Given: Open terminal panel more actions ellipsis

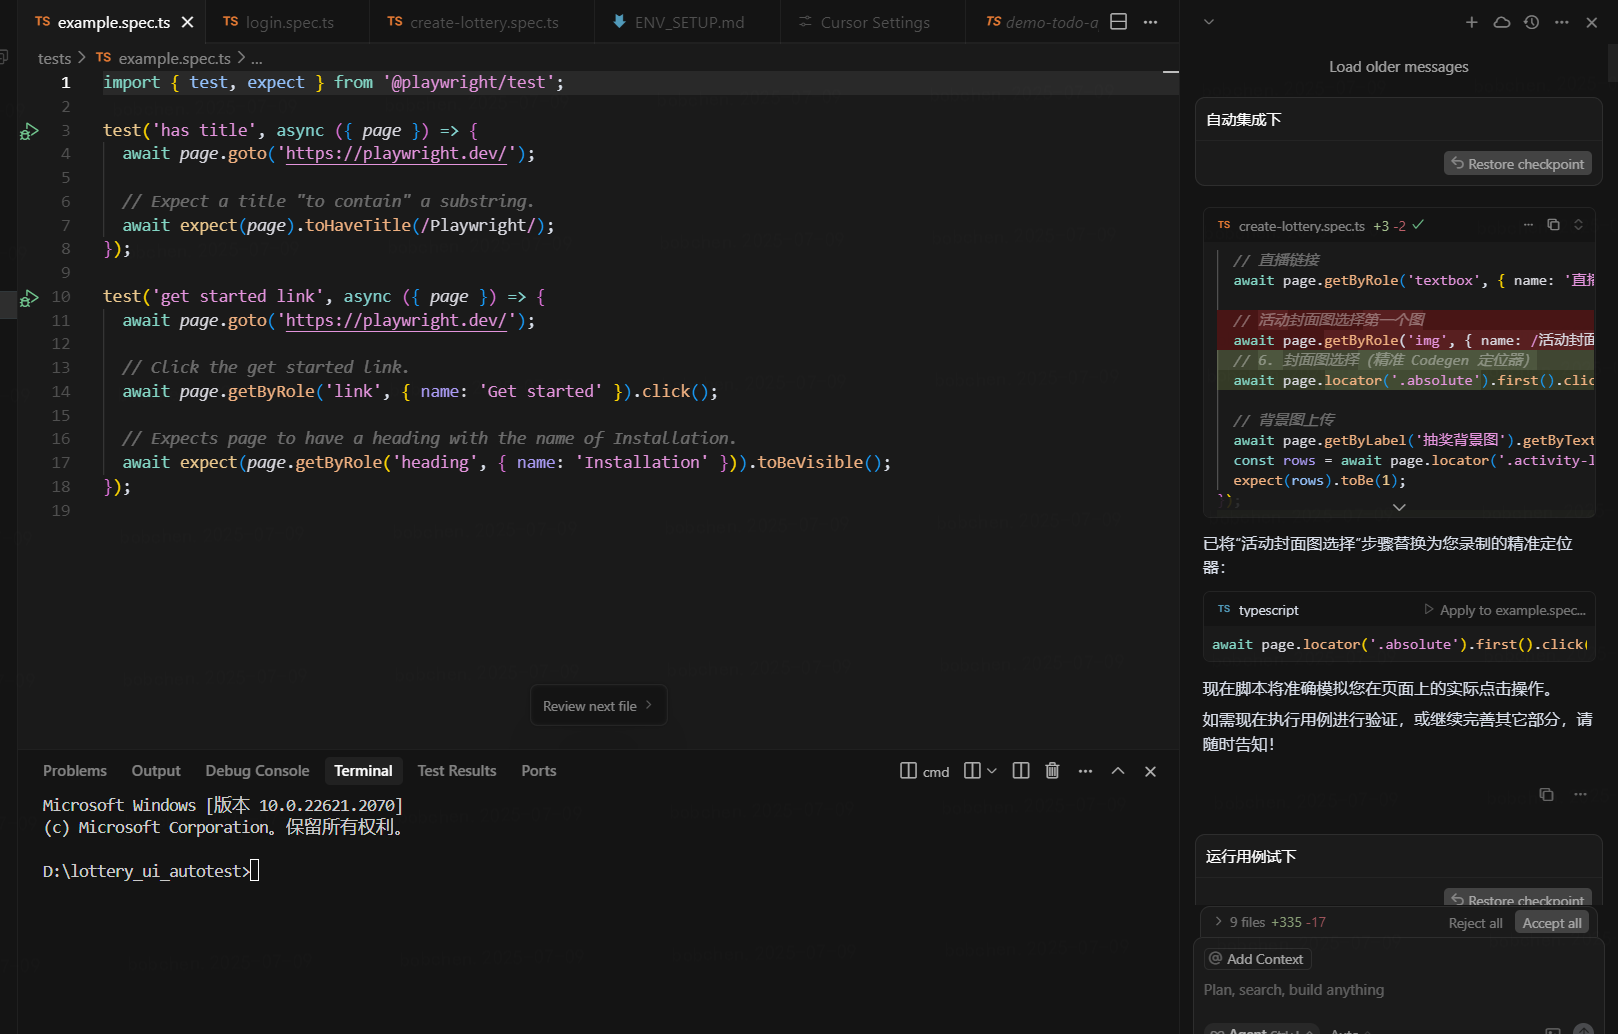Looking at the screenshot, I should pyautogui.click(x=1085, y=771).
